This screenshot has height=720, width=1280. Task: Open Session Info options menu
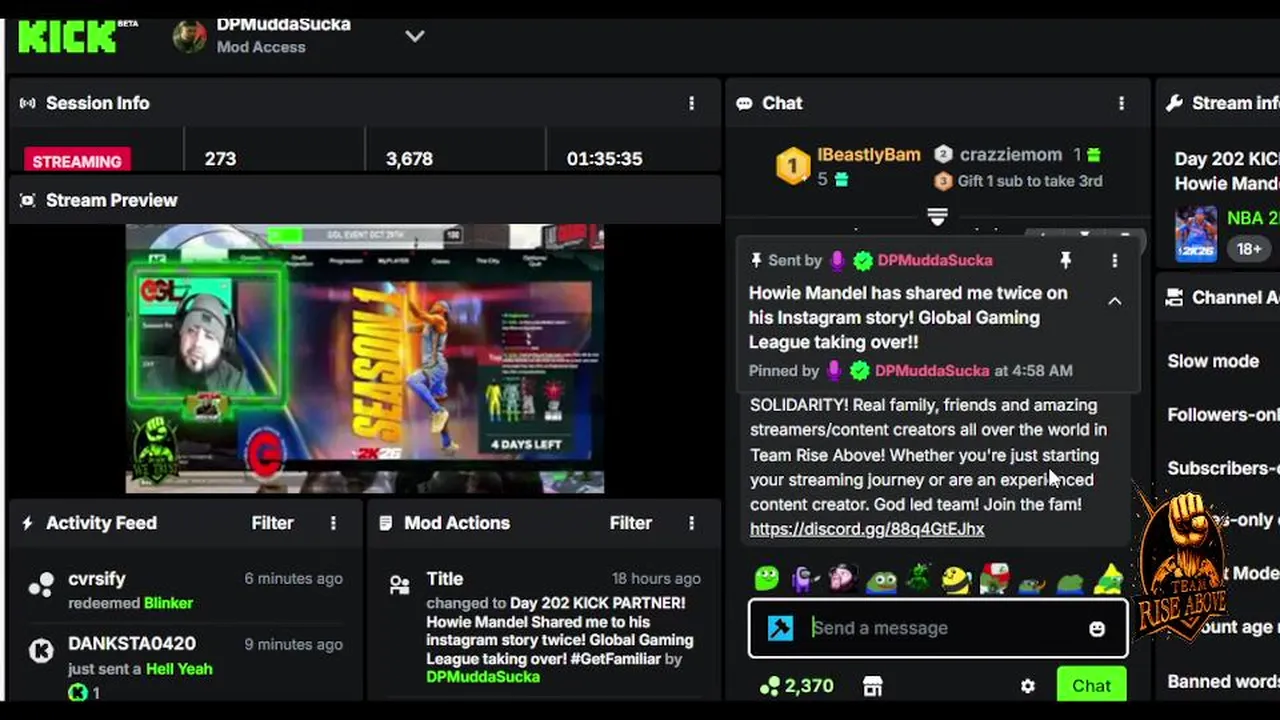[691, 103]
